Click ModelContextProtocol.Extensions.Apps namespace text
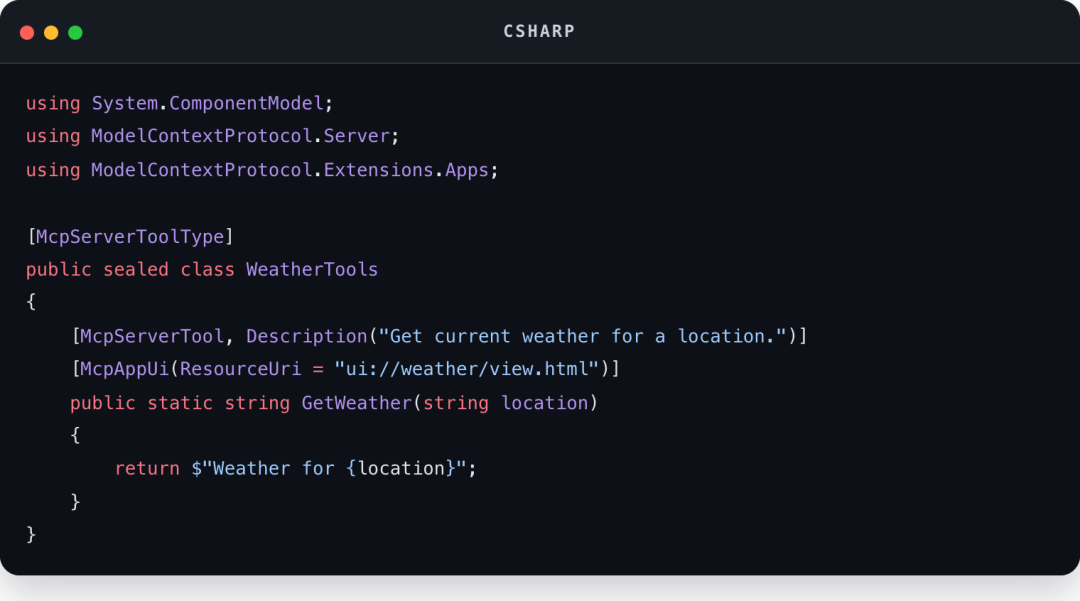 290,170
